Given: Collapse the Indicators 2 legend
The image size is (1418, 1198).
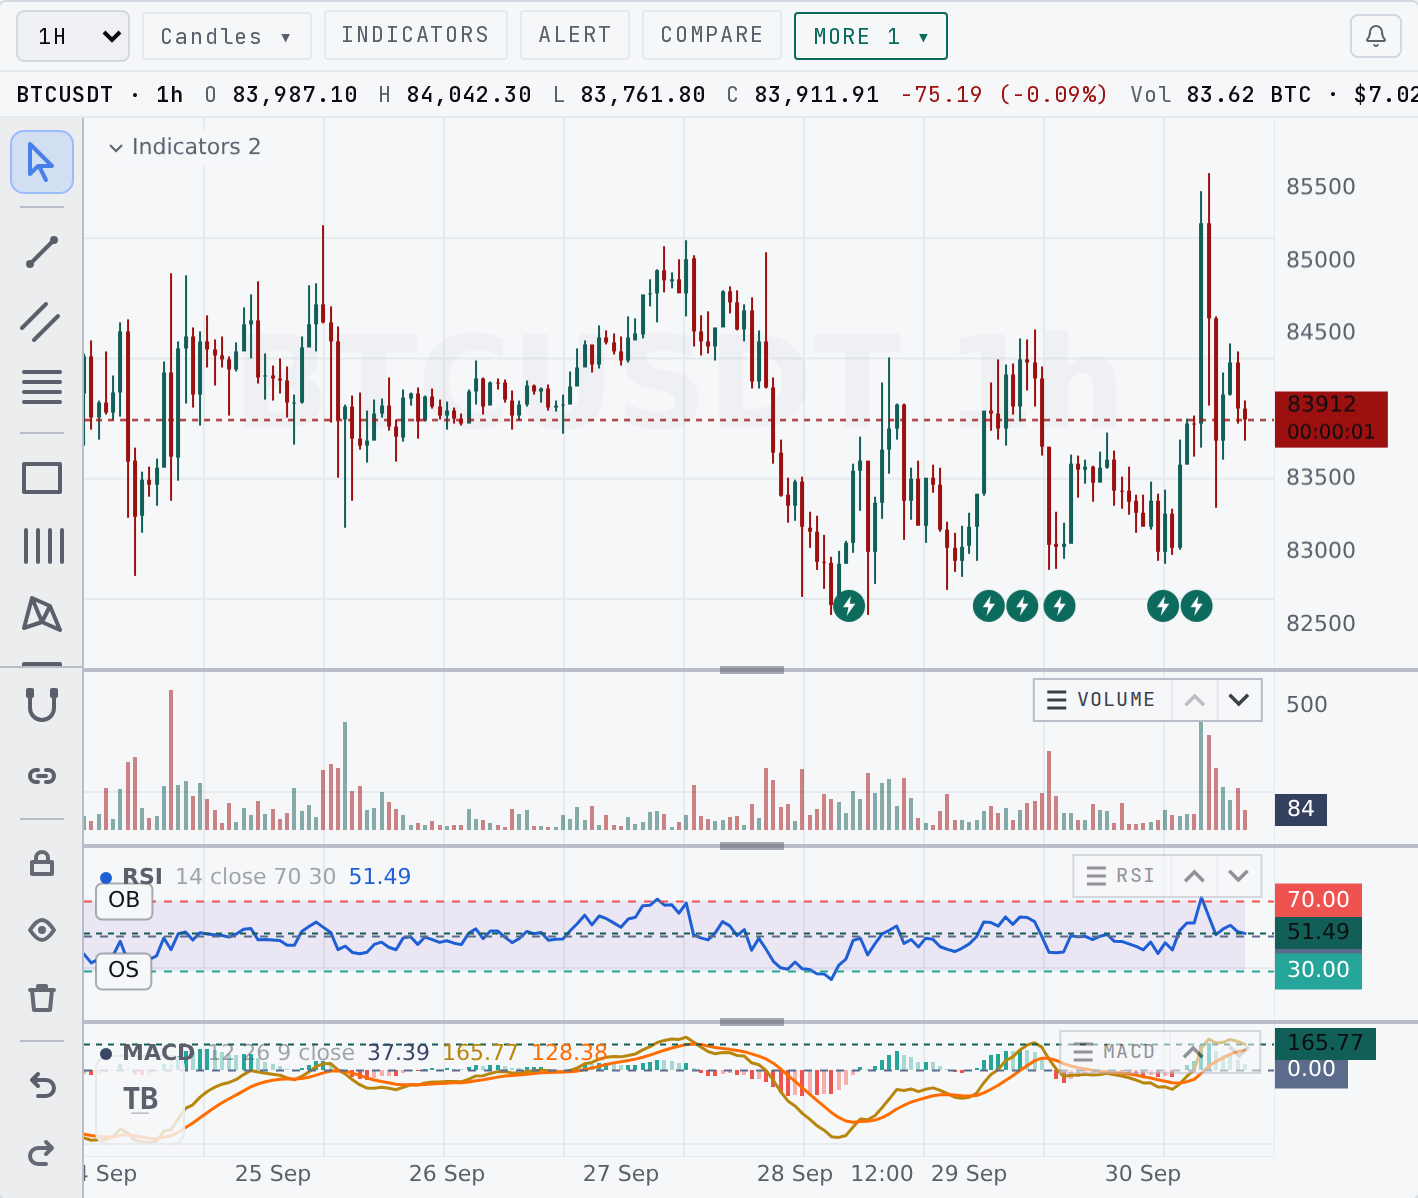Looking at the screenshot, I should click(116, 147).
